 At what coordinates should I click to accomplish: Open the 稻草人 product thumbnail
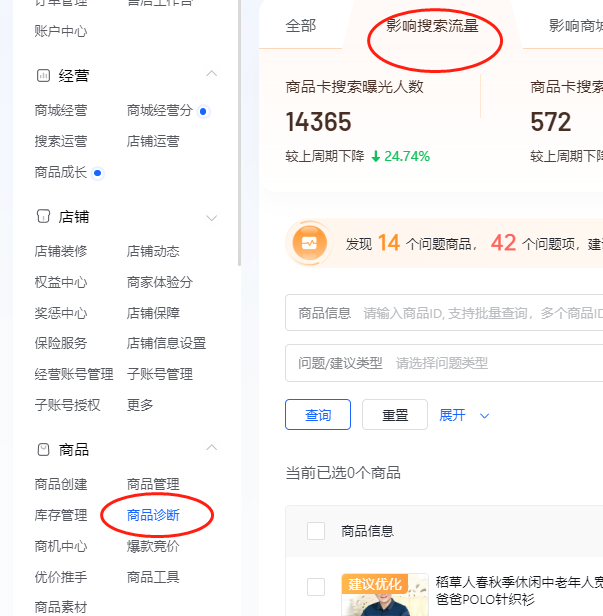coord(377,595)
